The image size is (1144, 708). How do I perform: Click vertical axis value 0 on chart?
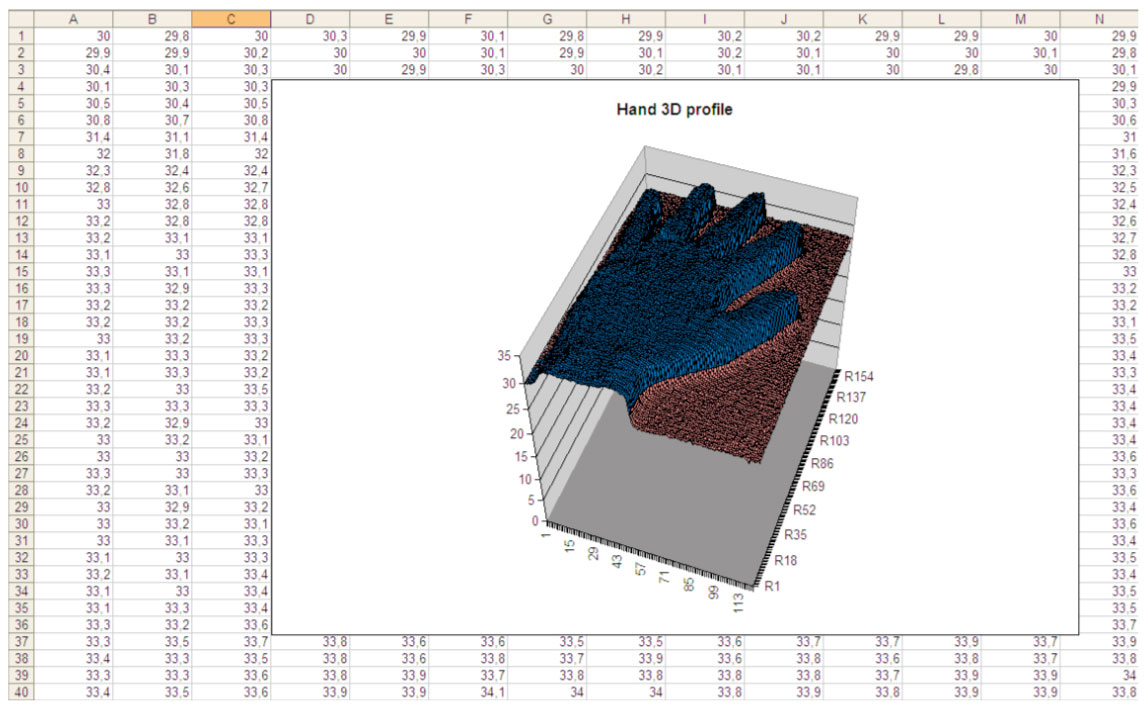pyautogui.click(x=535, y=521)
